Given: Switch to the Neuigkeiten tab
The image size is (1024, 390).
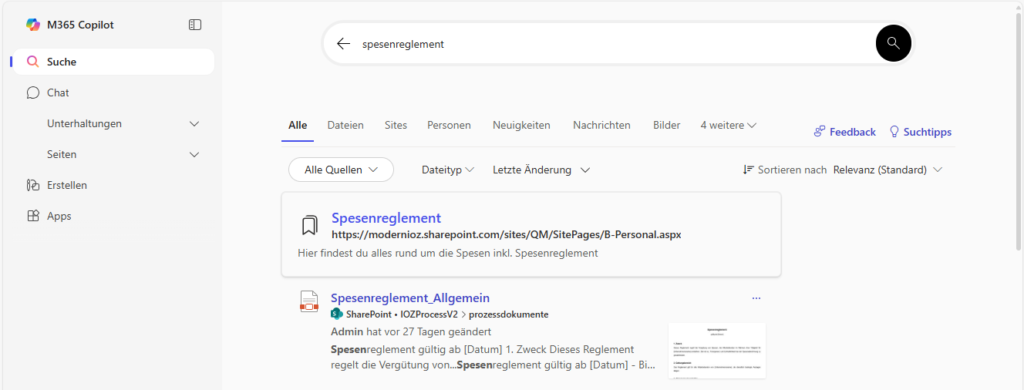Looking at the screenshot, I should pyautogui.click(x=521, y=125).
